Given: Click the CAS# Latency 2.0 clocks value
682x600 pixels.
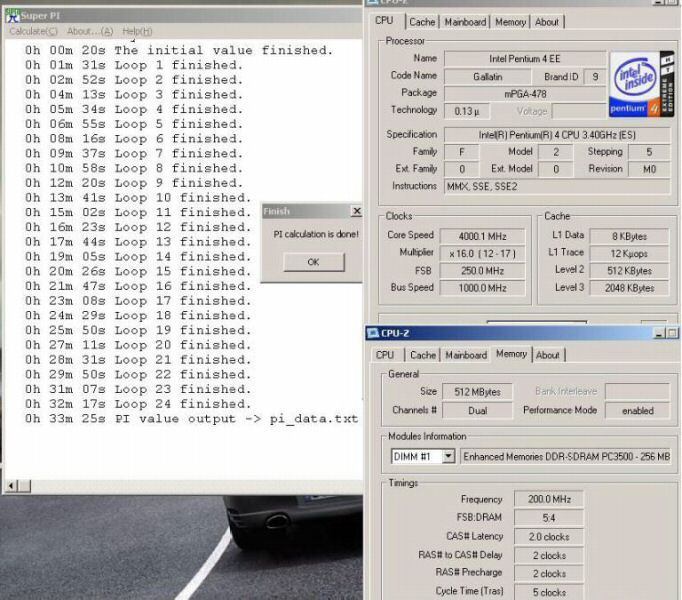Looking at the screenshot, I should pyautogui.click(x=549, y=537).
